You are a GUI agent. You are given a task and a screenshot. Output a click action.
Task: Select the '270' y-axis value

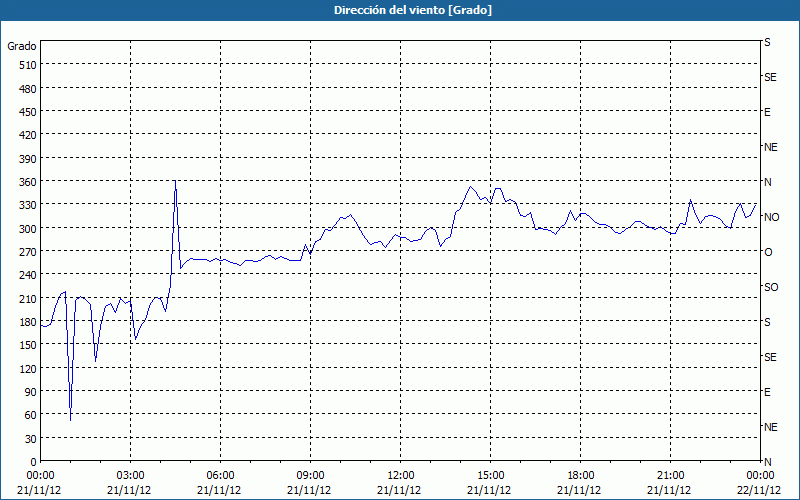29,252
